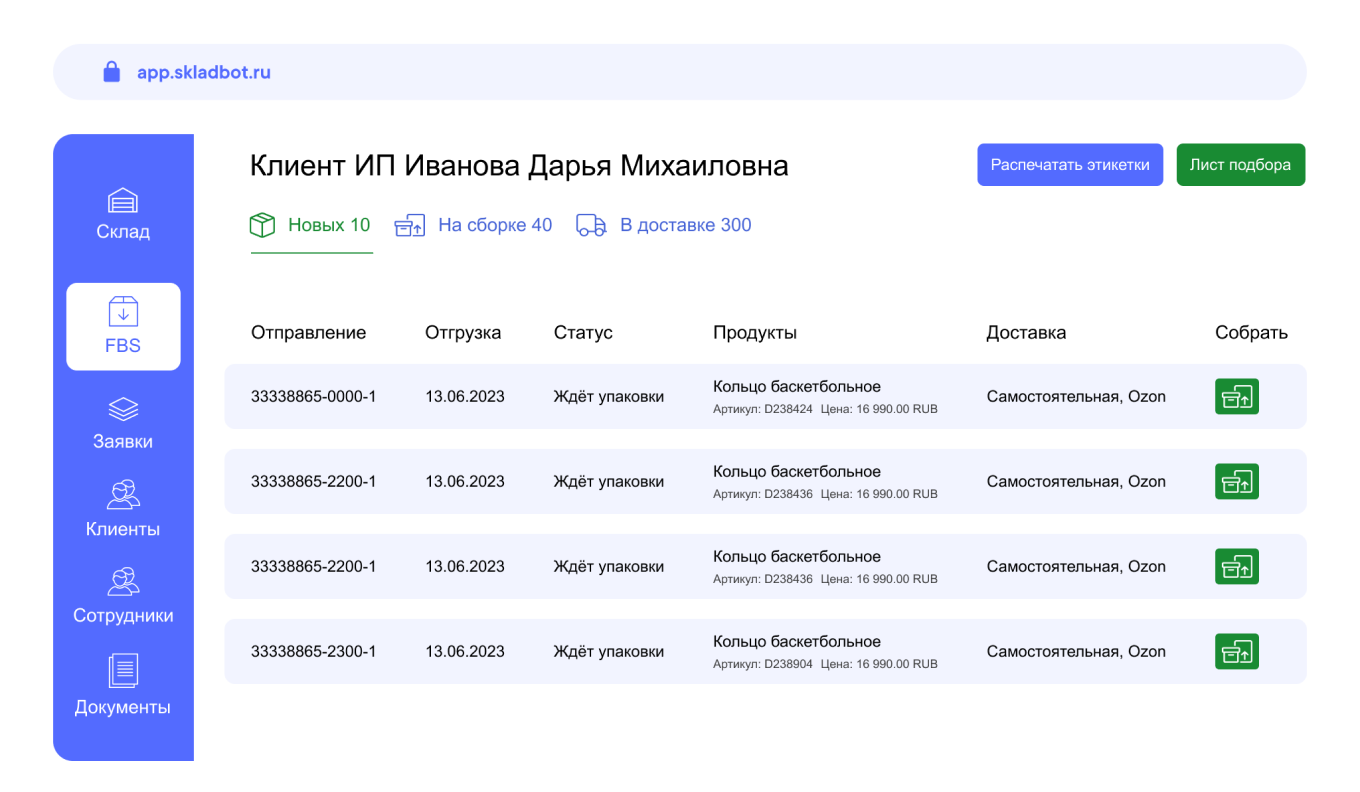1360x792 pixels.
Task: Click the packing icon beside На сборке
Action: click(x=409, y=225)
